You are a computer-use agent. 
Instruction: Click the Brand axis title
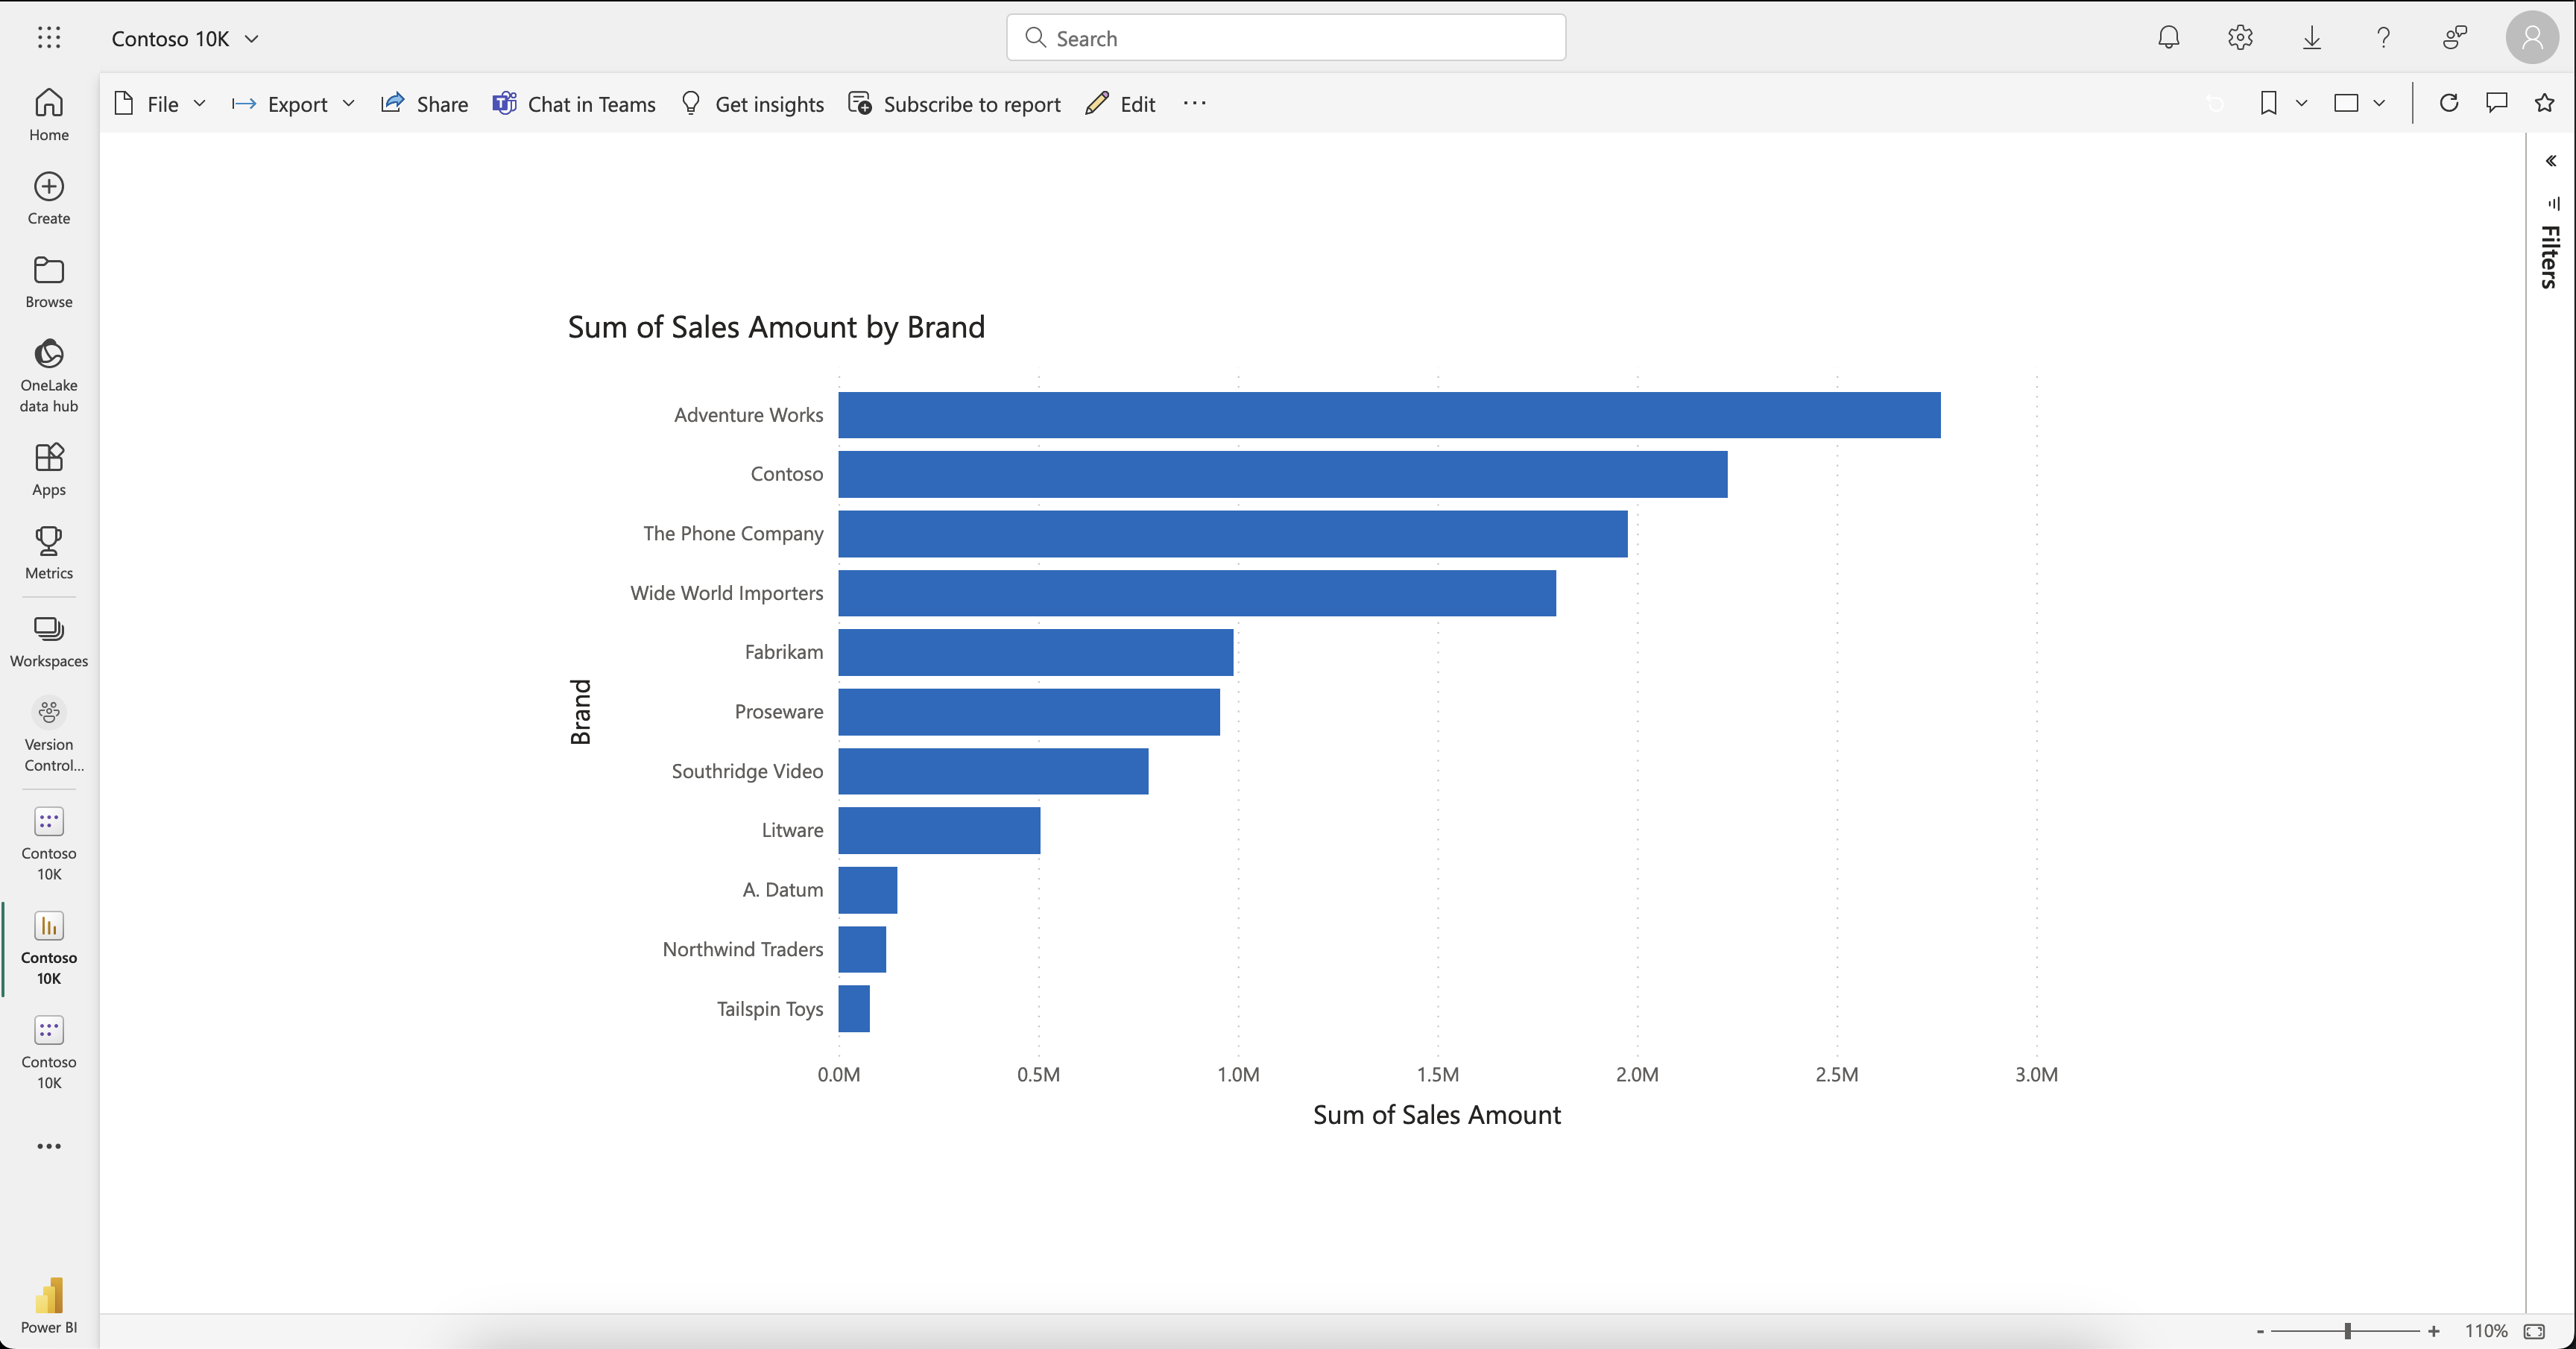click(x=581, y=712)
